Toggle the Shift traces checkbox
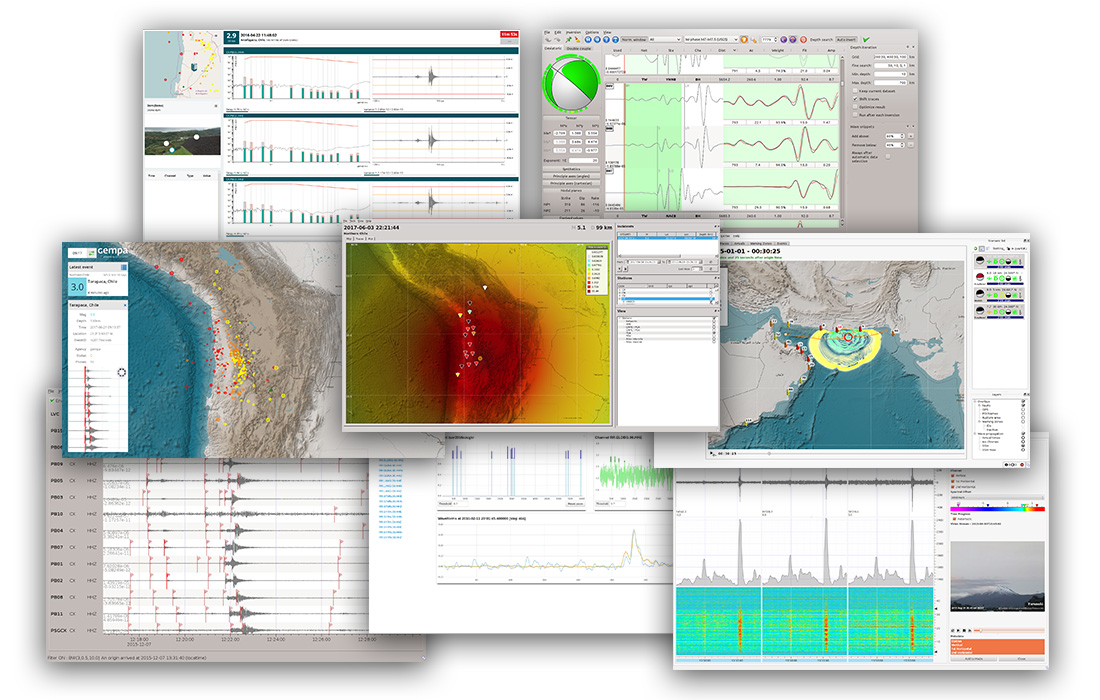Image resolution: width=1100 pixels, height=700 pixels. (854, 99)
